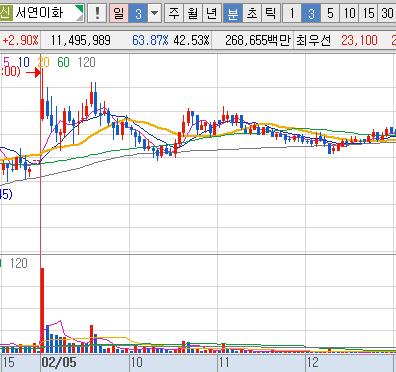Viewport: 396px width, 372px height.
Task: Click the green corner marker in the stock name box
Action: [x=80, y=8]
